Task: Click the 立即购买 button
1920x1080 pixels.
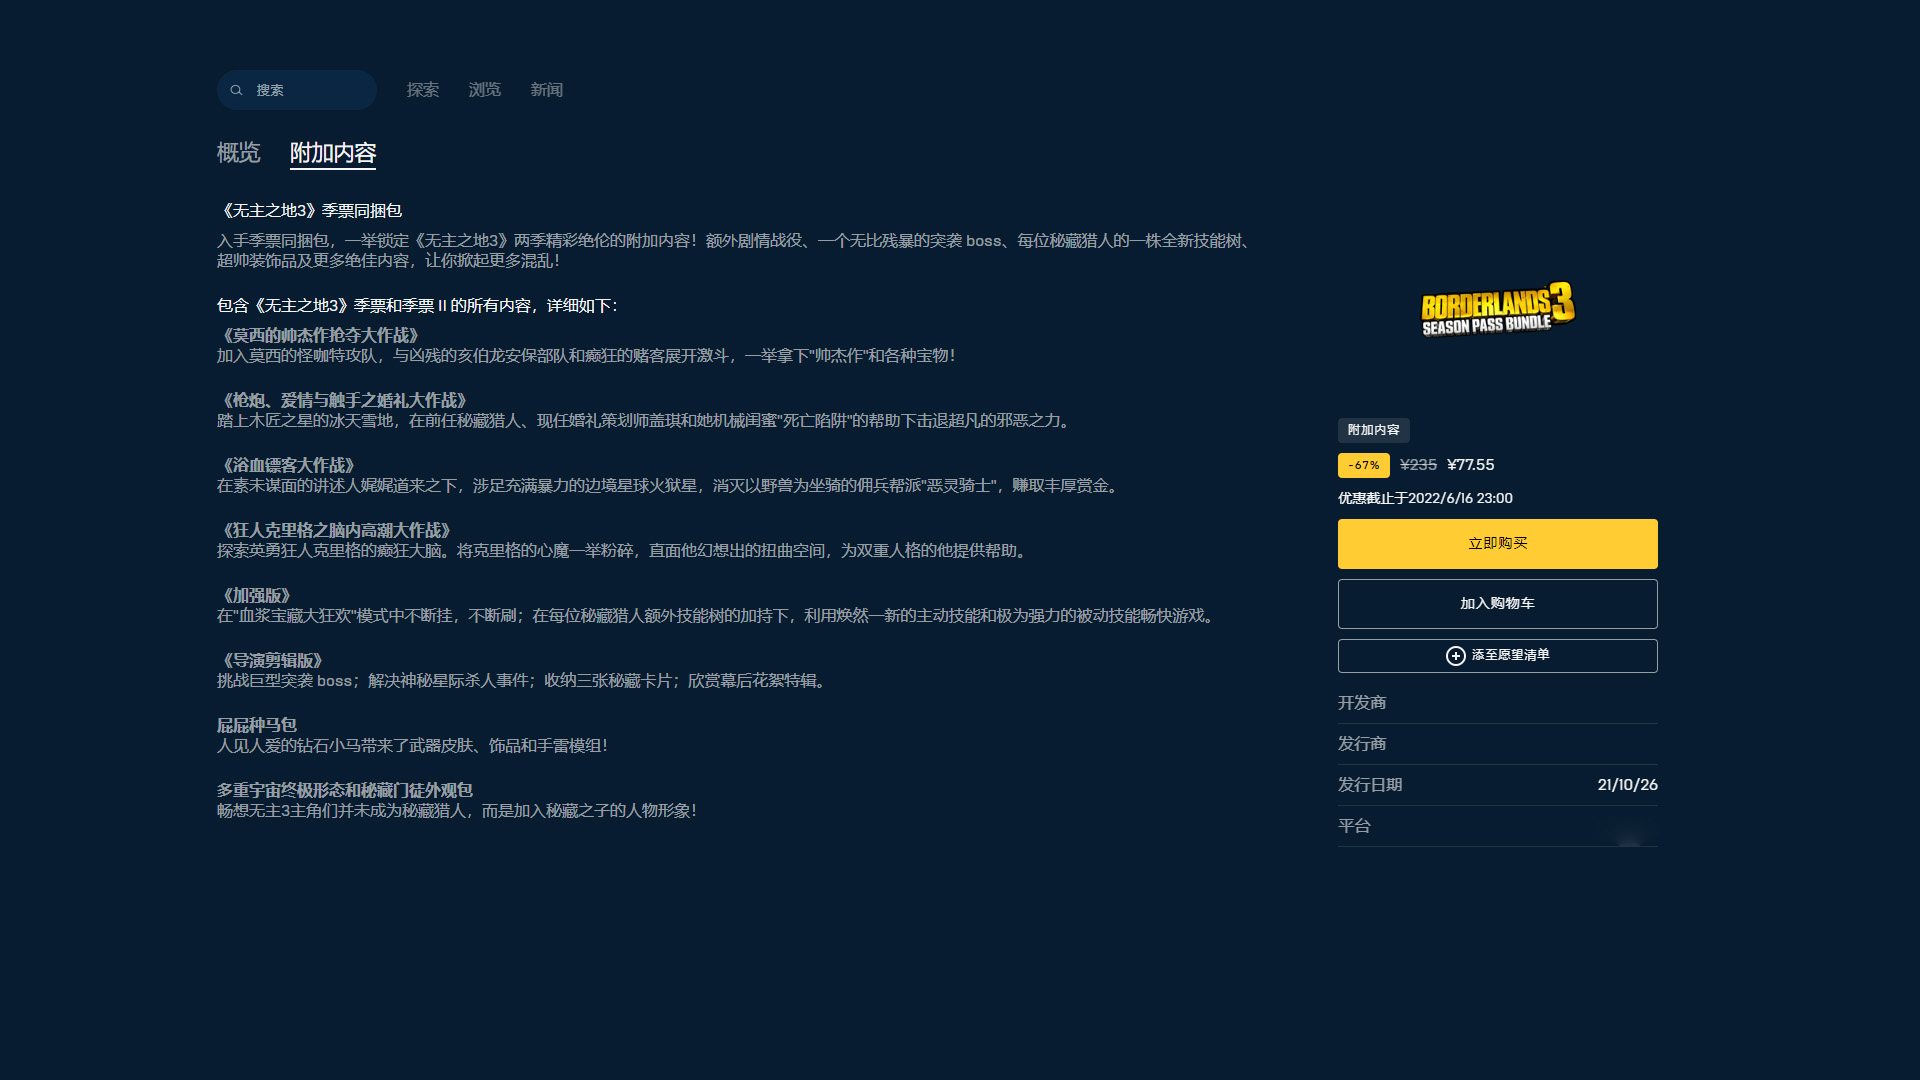Action: 1498,544
